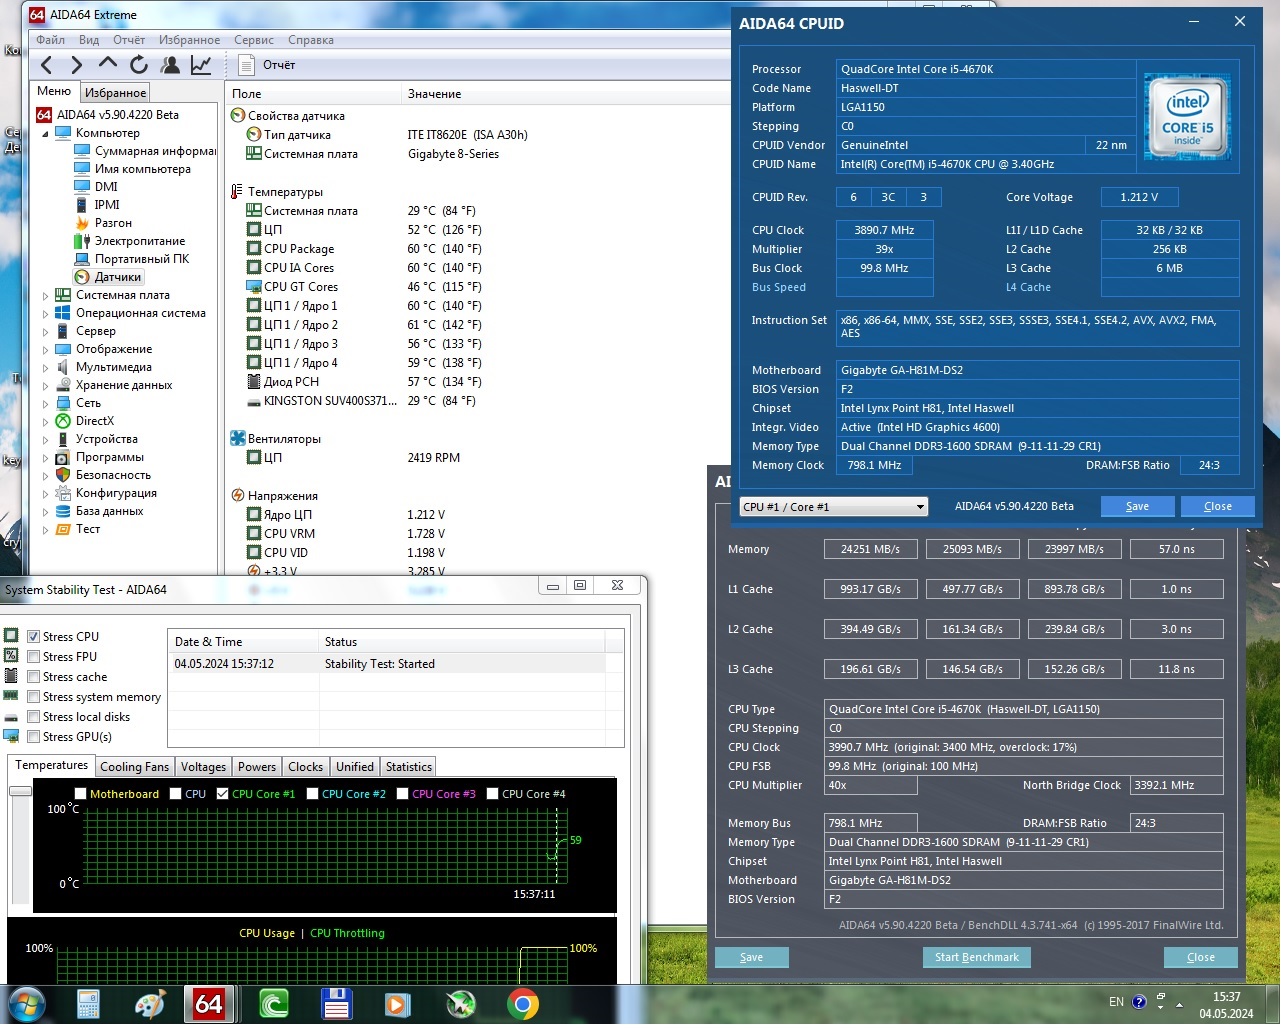
Task: Expand the Операционная система tree node
Action: (45, 314)
